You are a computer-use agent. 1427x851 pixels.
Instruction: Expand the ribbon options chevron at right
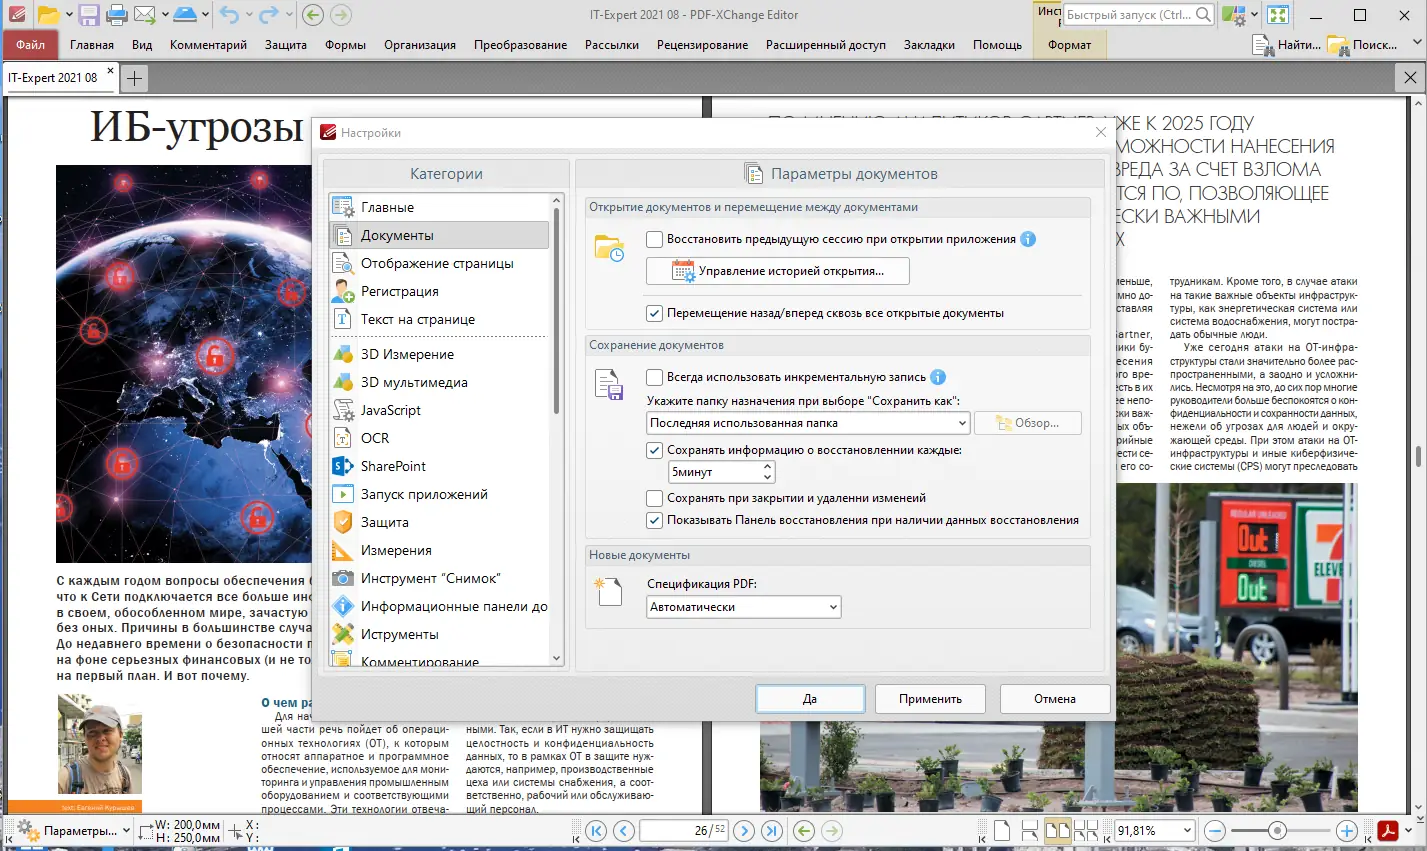1417,44
